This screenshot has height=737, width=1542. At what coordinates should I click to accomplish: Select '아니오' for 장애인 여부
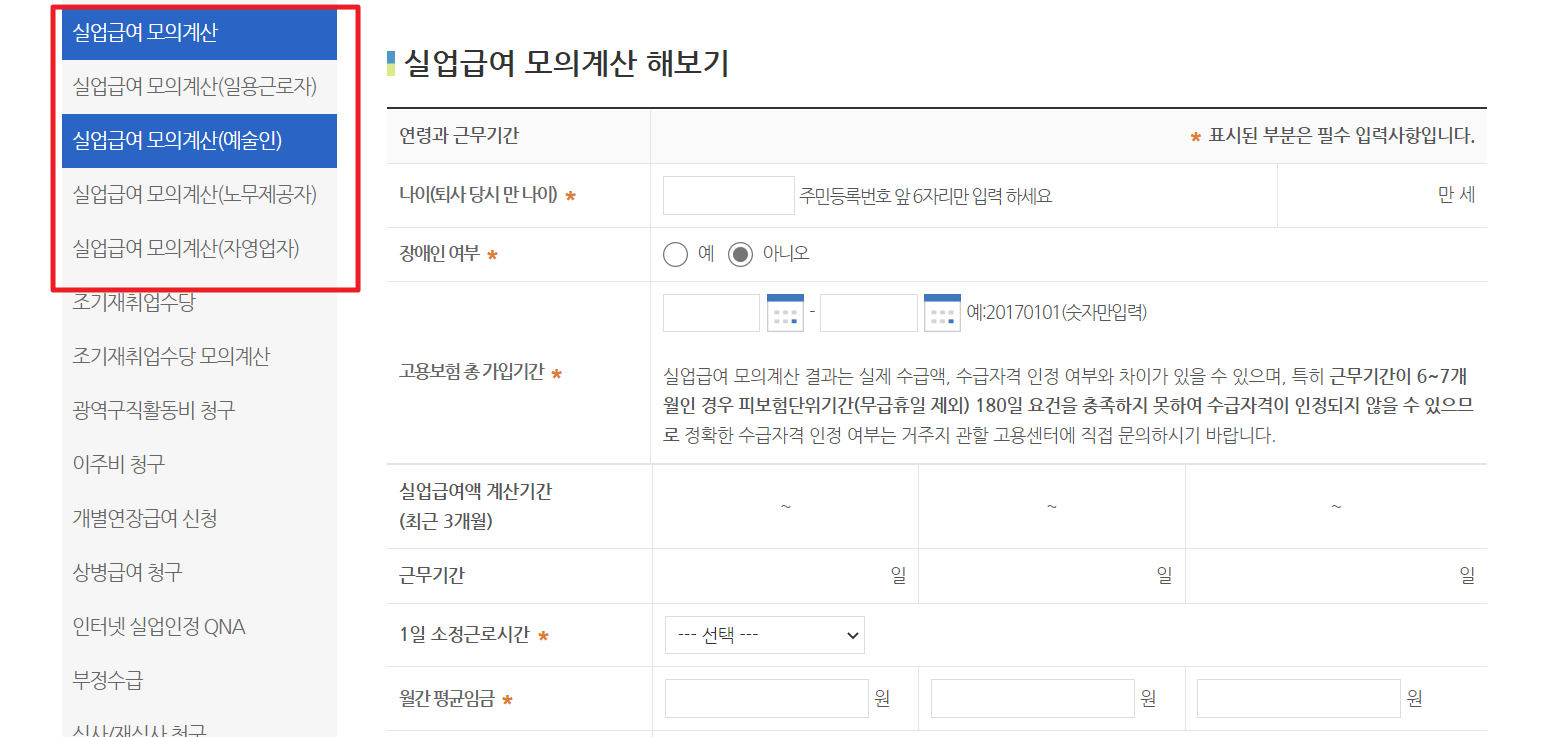pos(740,254)
